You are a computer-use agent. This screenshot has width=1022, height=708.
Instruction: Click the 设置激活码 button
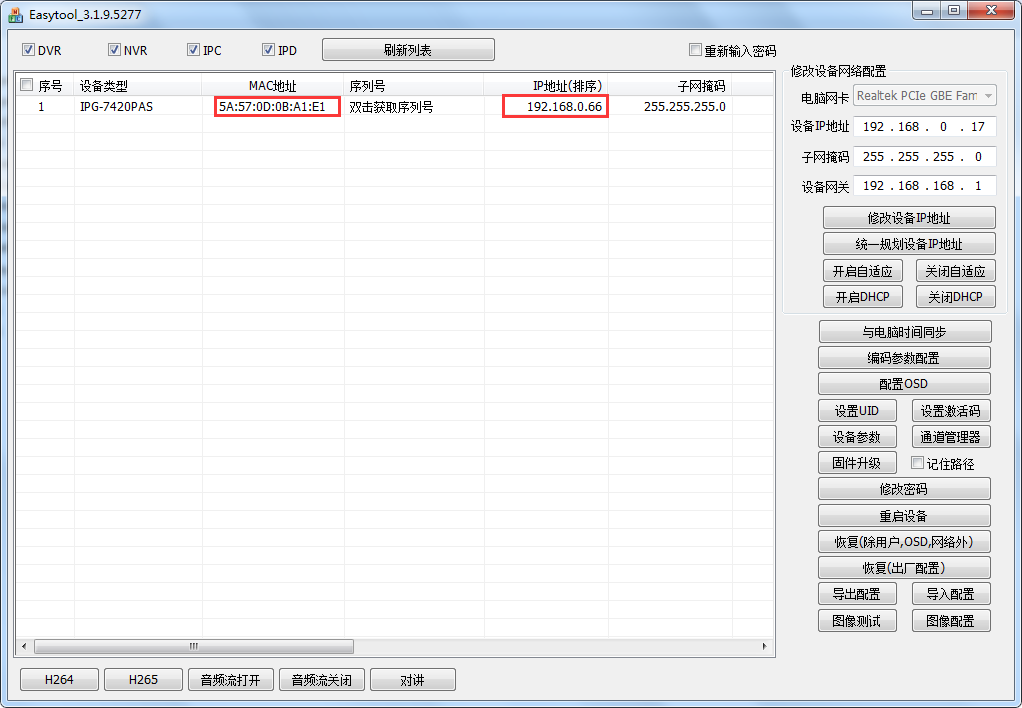tap(951, 411)
